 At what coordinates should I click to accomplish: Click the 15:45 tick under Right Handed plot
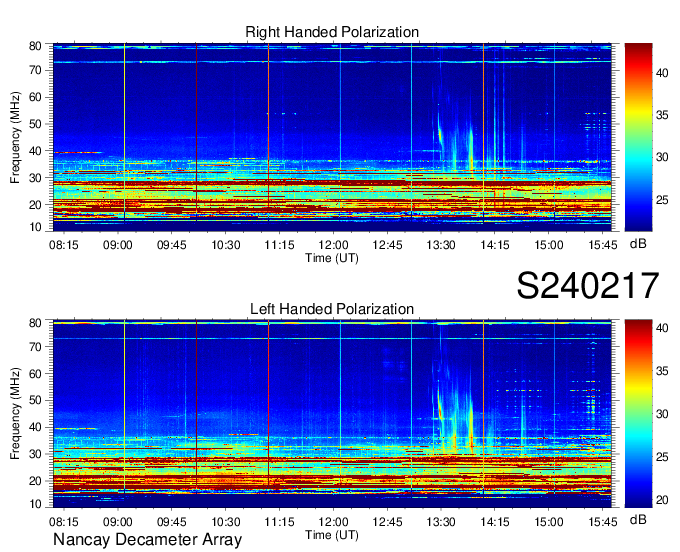603,245
